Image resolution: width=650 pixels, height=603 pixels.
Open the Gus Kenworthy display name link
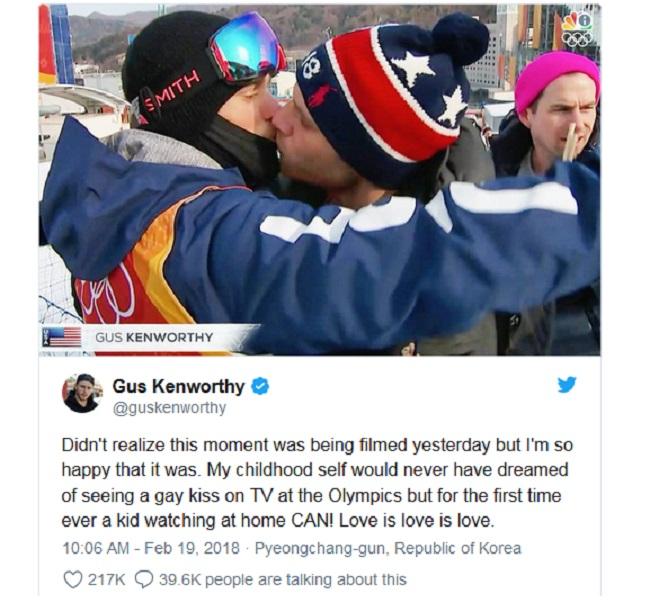(x=179, y=386)
